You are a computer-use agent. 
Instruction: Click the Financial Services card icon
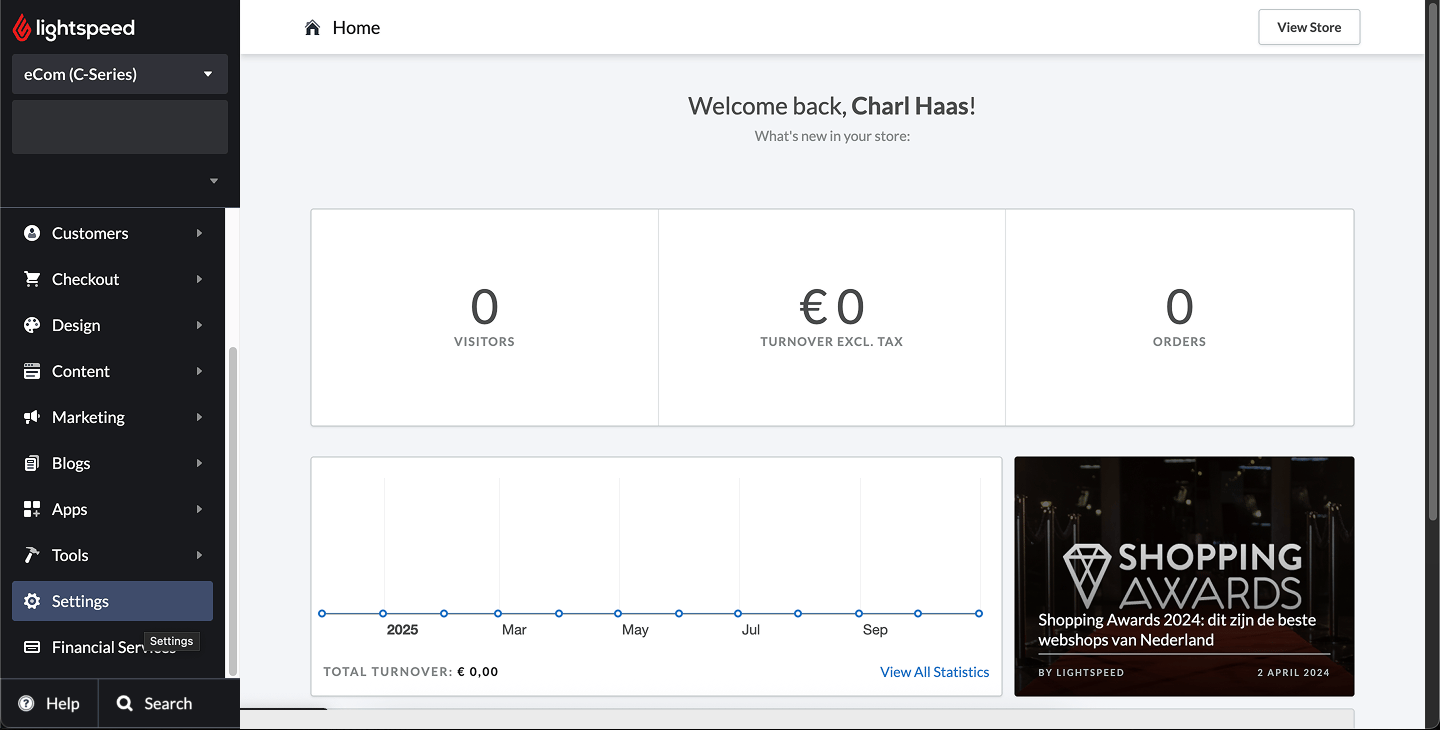click(x=32, y=647)
